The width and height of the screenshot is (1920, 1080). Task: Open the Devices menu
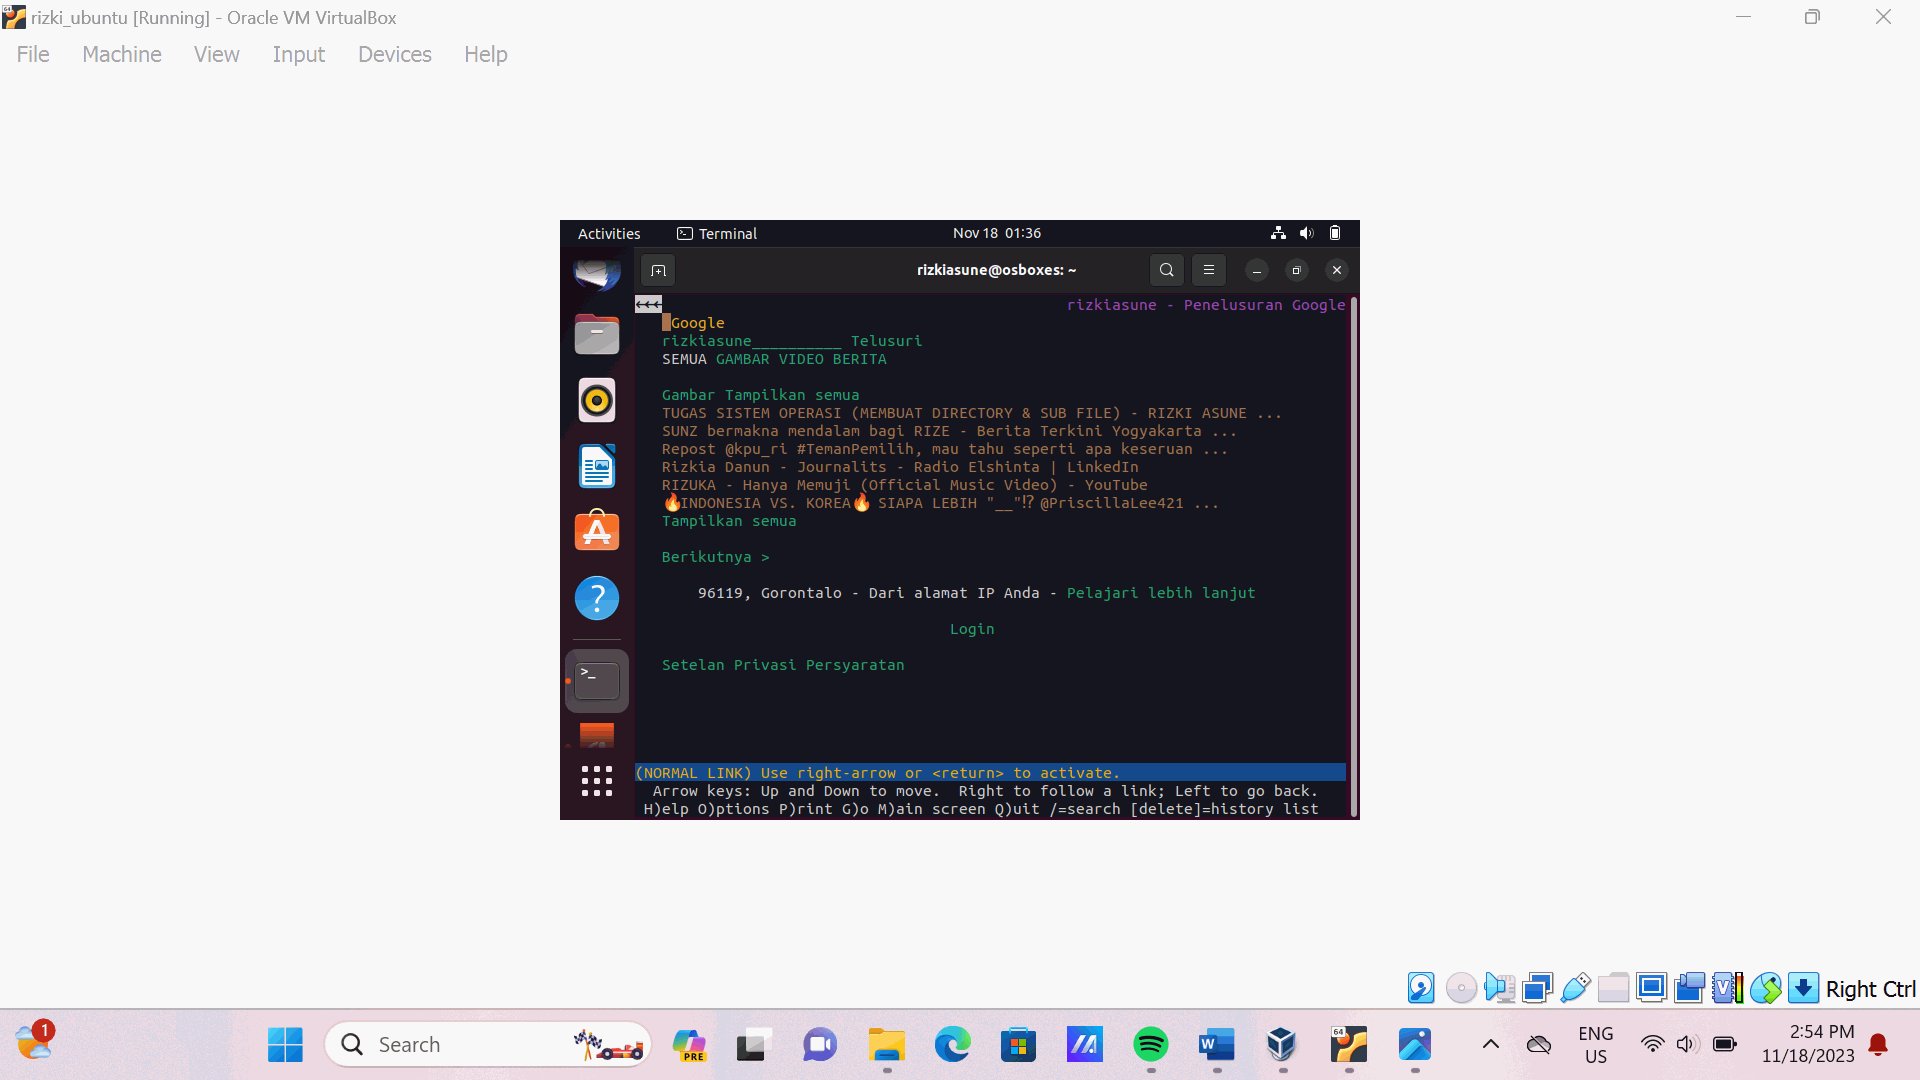pos(395,54)
